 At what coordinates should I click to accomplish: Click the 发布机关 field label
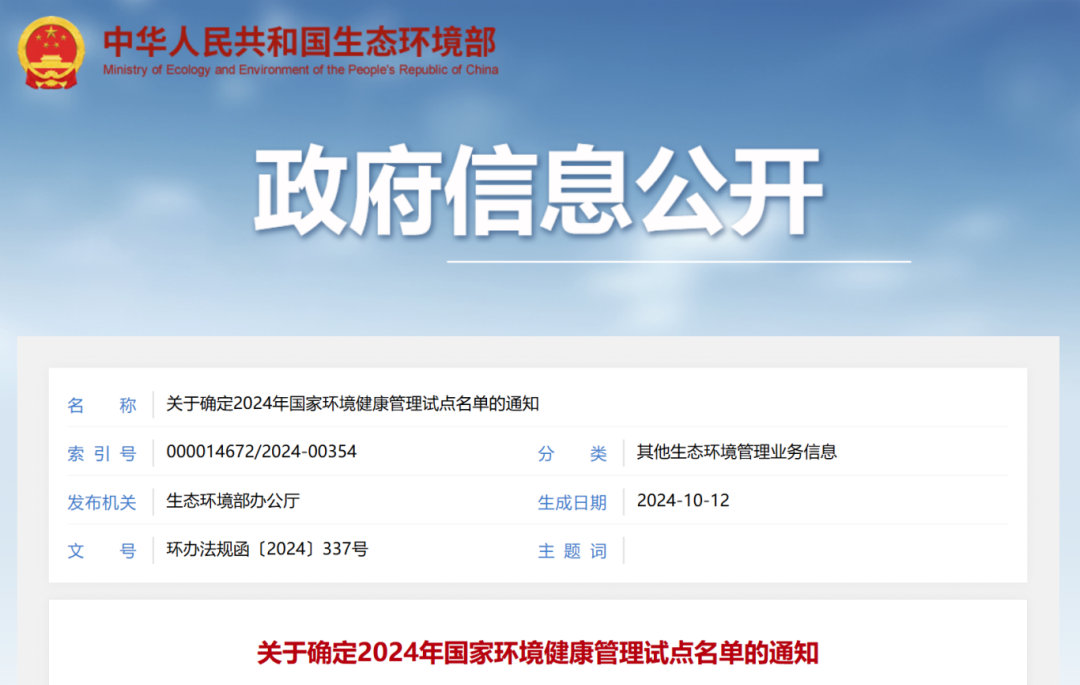click(101, 502)
